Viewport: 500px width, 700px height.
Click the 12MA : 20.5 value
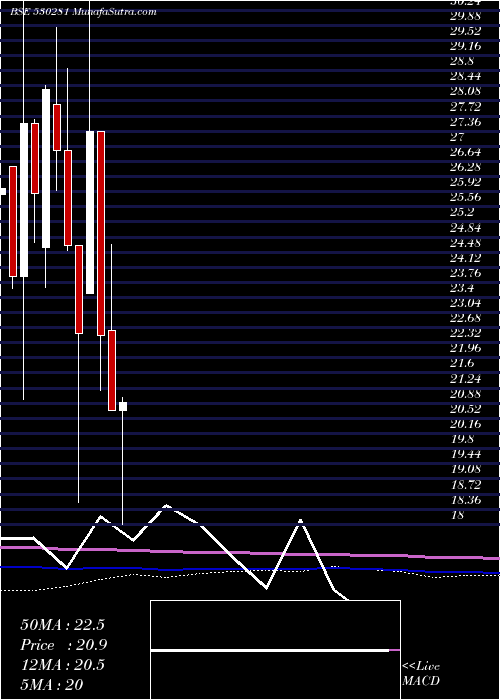(x=62, y=665)
